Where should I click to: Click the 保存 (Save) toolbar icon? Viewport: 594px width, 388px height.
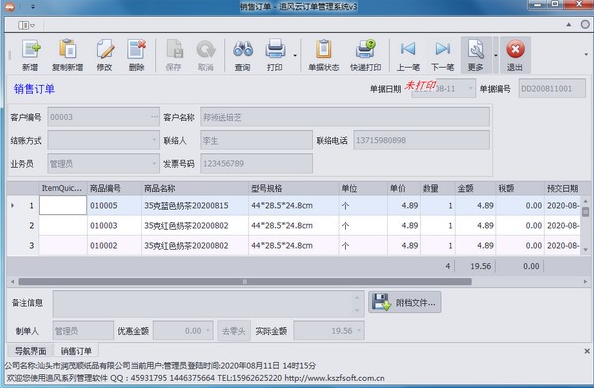pyautogui.click(x=174, y=55)
